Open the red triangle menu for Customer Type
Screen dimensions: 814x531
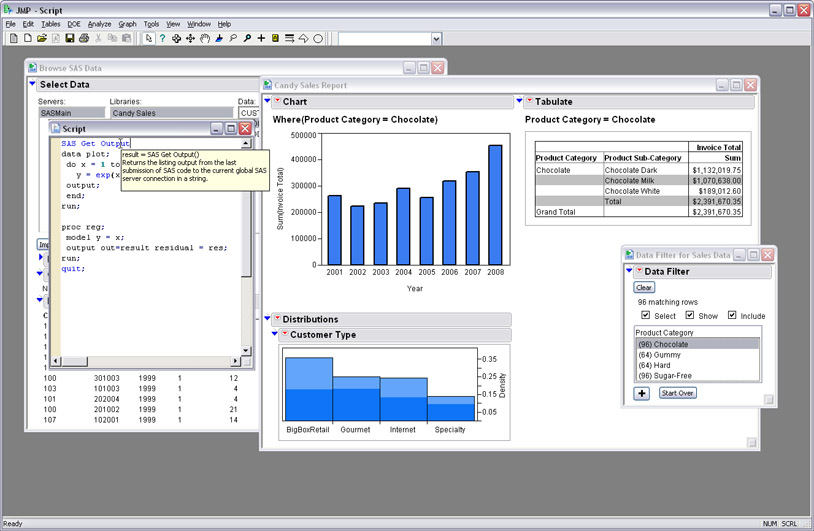point(284,334)
